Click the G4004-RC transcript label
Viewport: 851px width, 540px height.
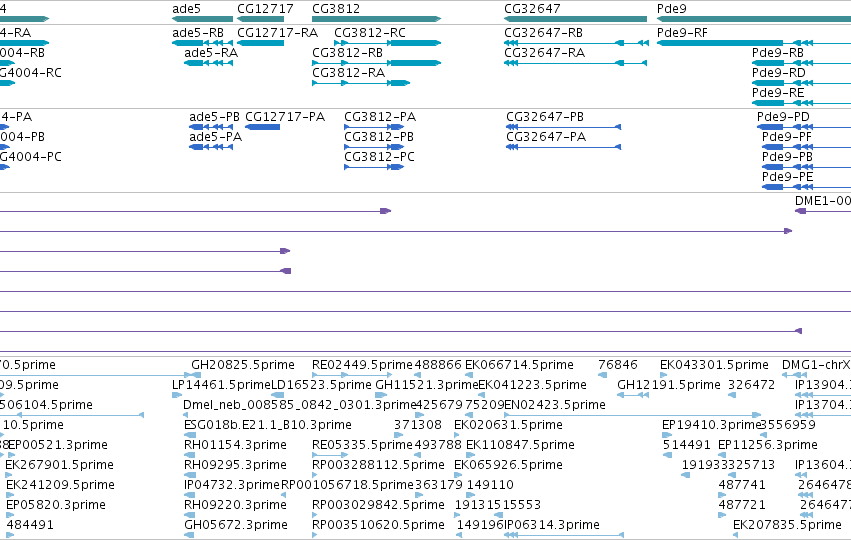30,73
